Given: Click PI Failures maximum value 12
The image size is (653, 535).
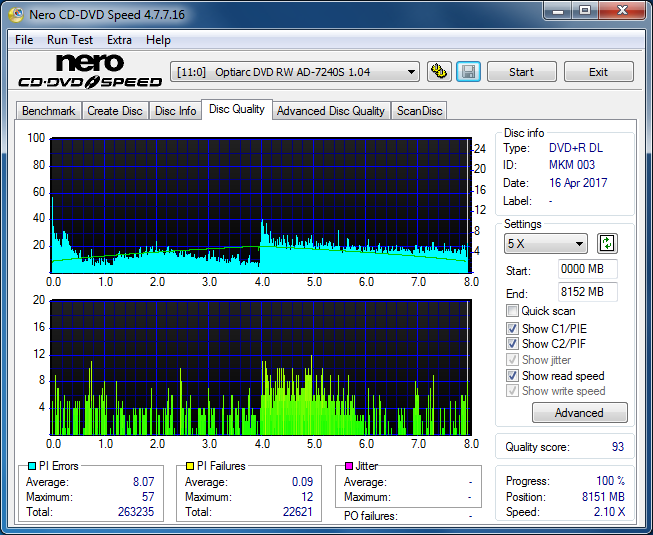Looking at the screenshot, I should tap(307, 497).
